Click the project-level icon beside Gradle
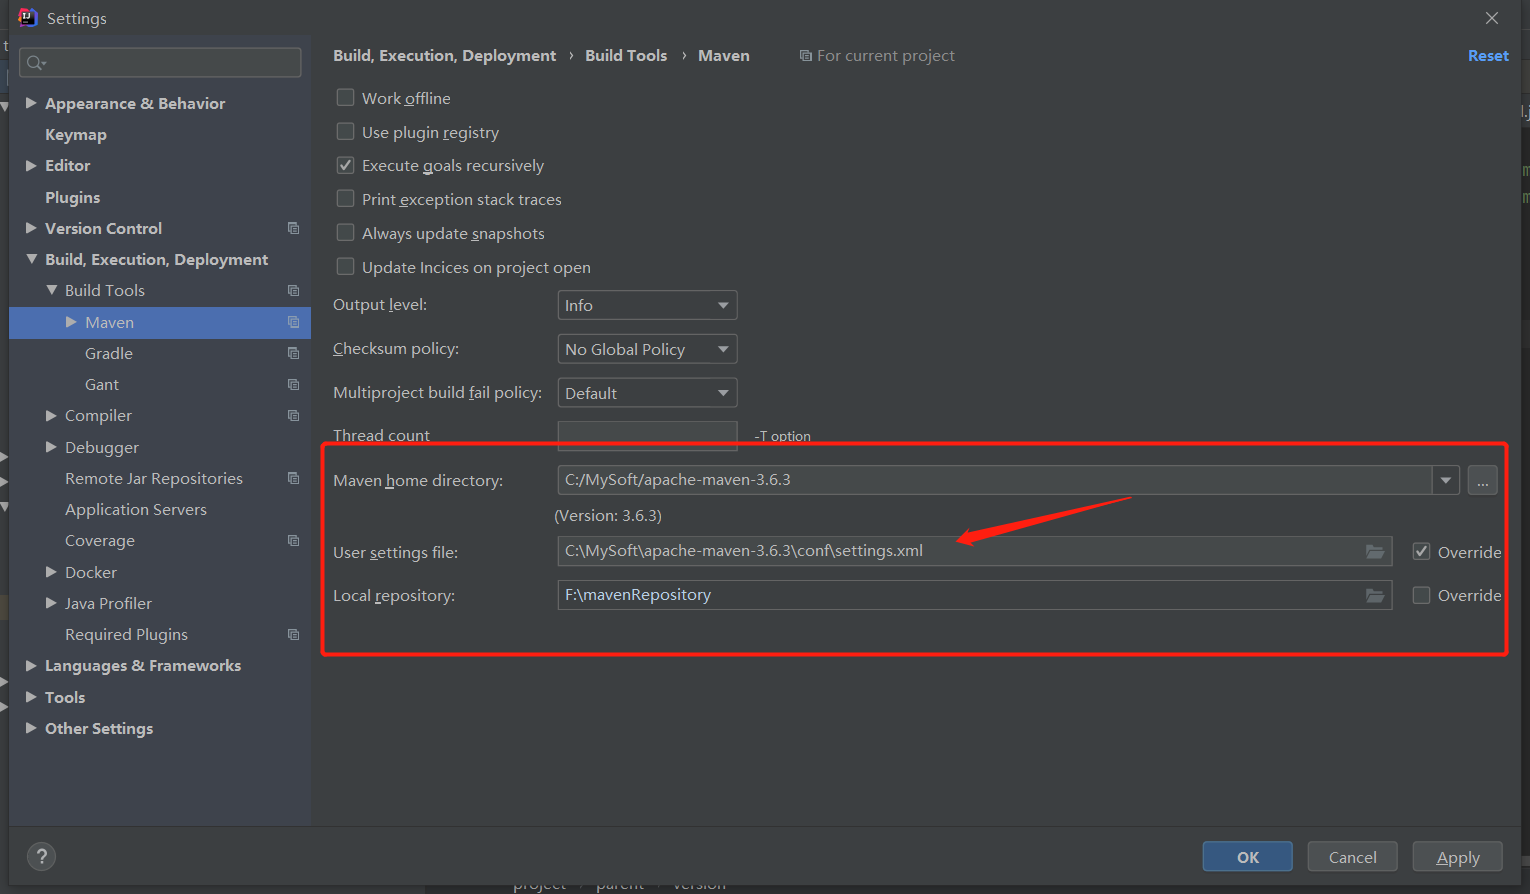 pyautogui.click(x=293, y=353)
